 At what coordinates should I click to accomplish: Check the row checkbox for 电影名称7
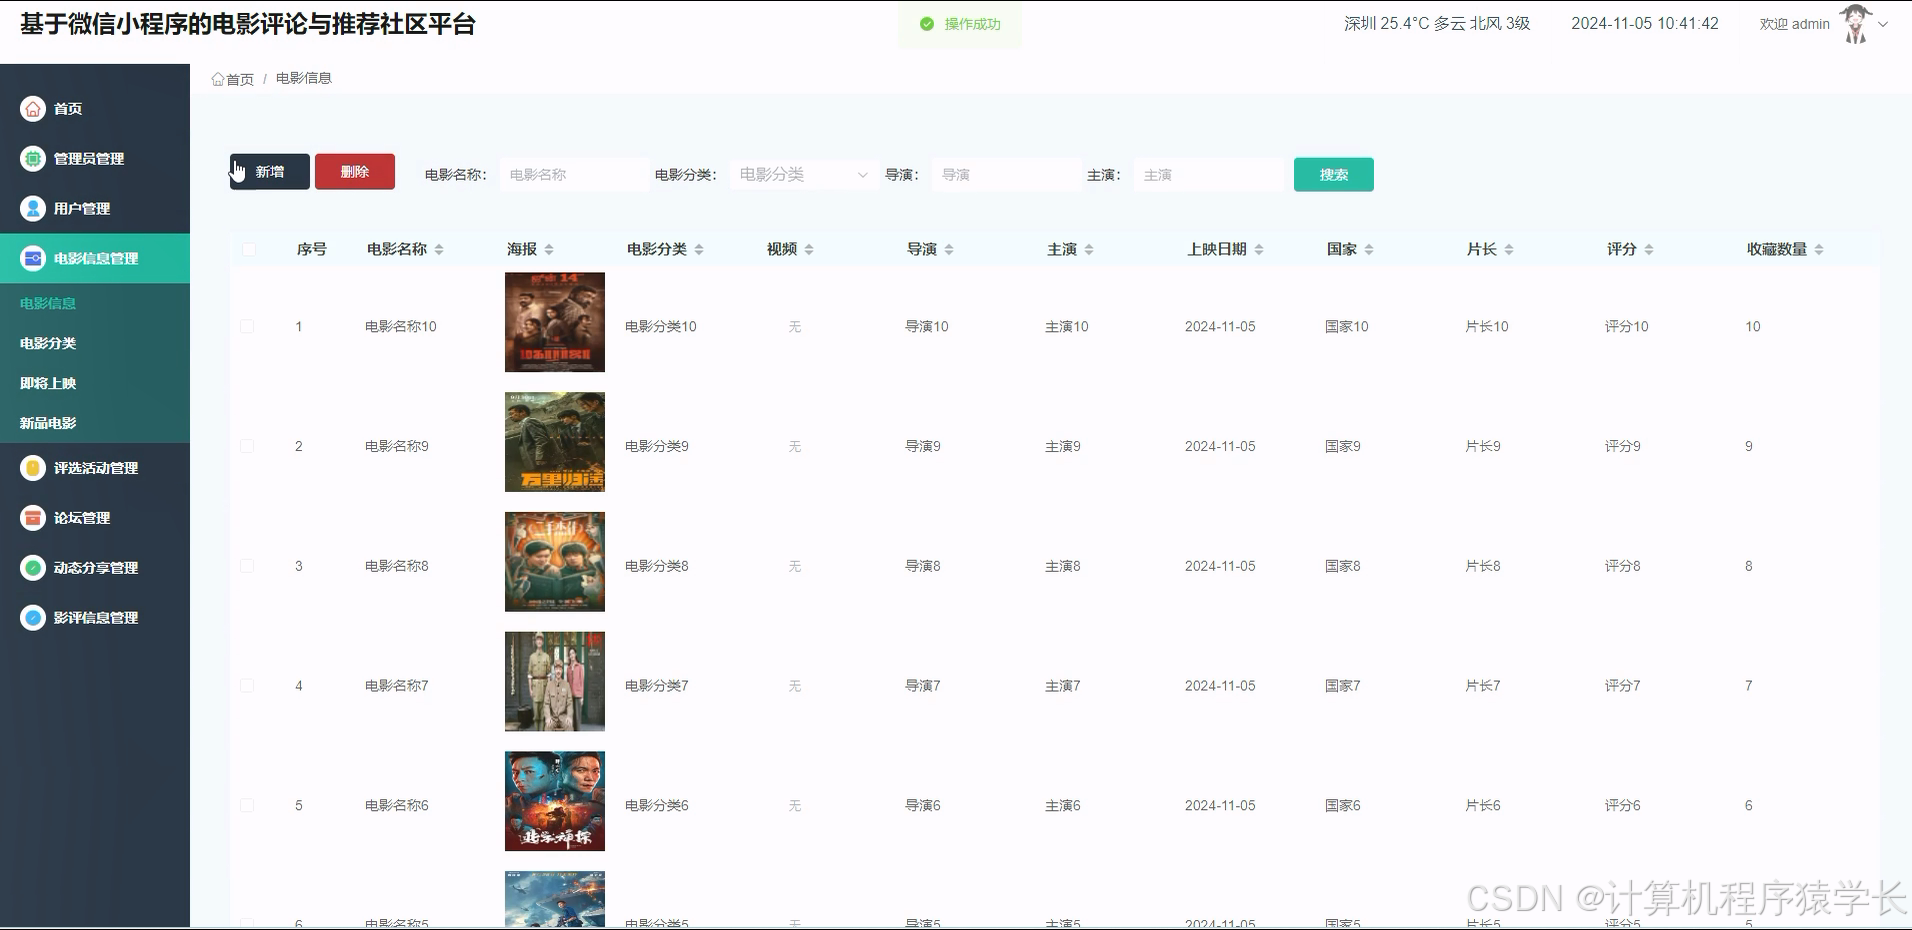247,686
